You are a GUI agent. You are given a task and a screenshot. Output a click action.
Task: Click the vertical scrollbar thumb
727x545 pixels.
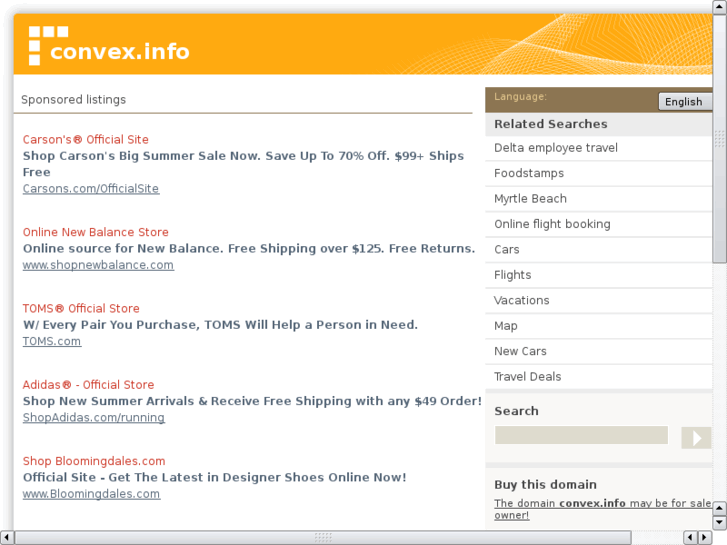coord(720,138)
